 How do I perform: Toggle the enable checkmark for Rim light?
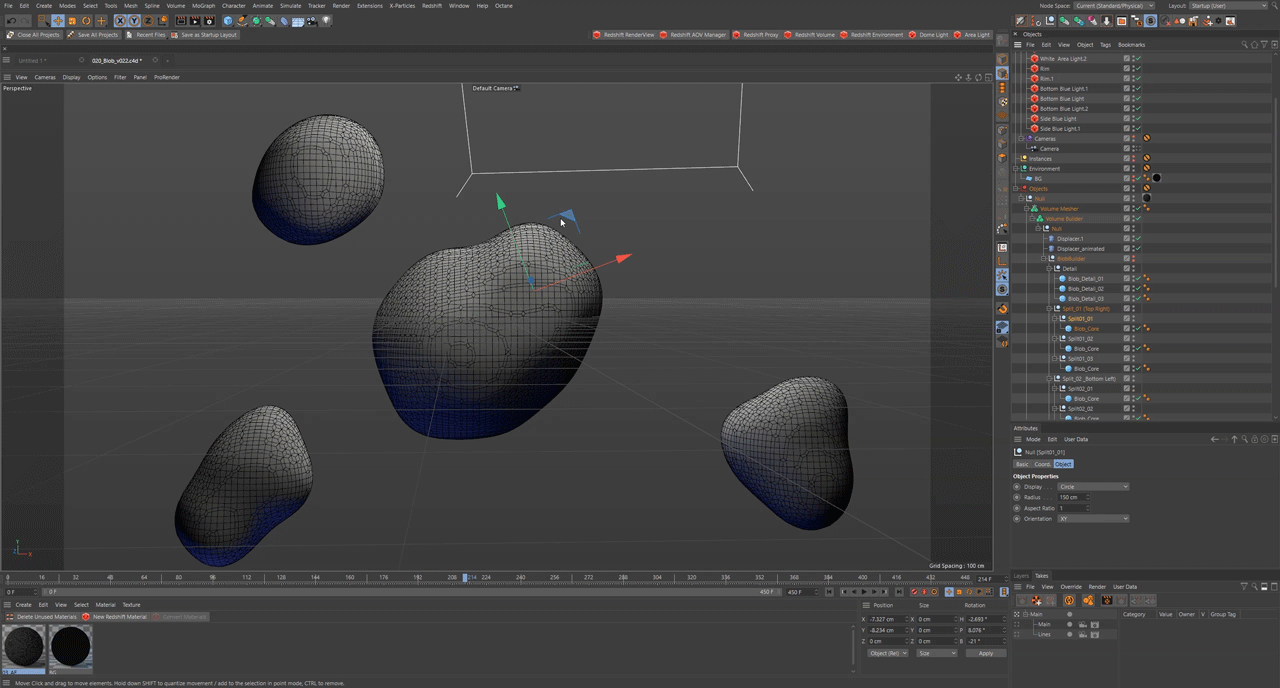click(1138, 69)
